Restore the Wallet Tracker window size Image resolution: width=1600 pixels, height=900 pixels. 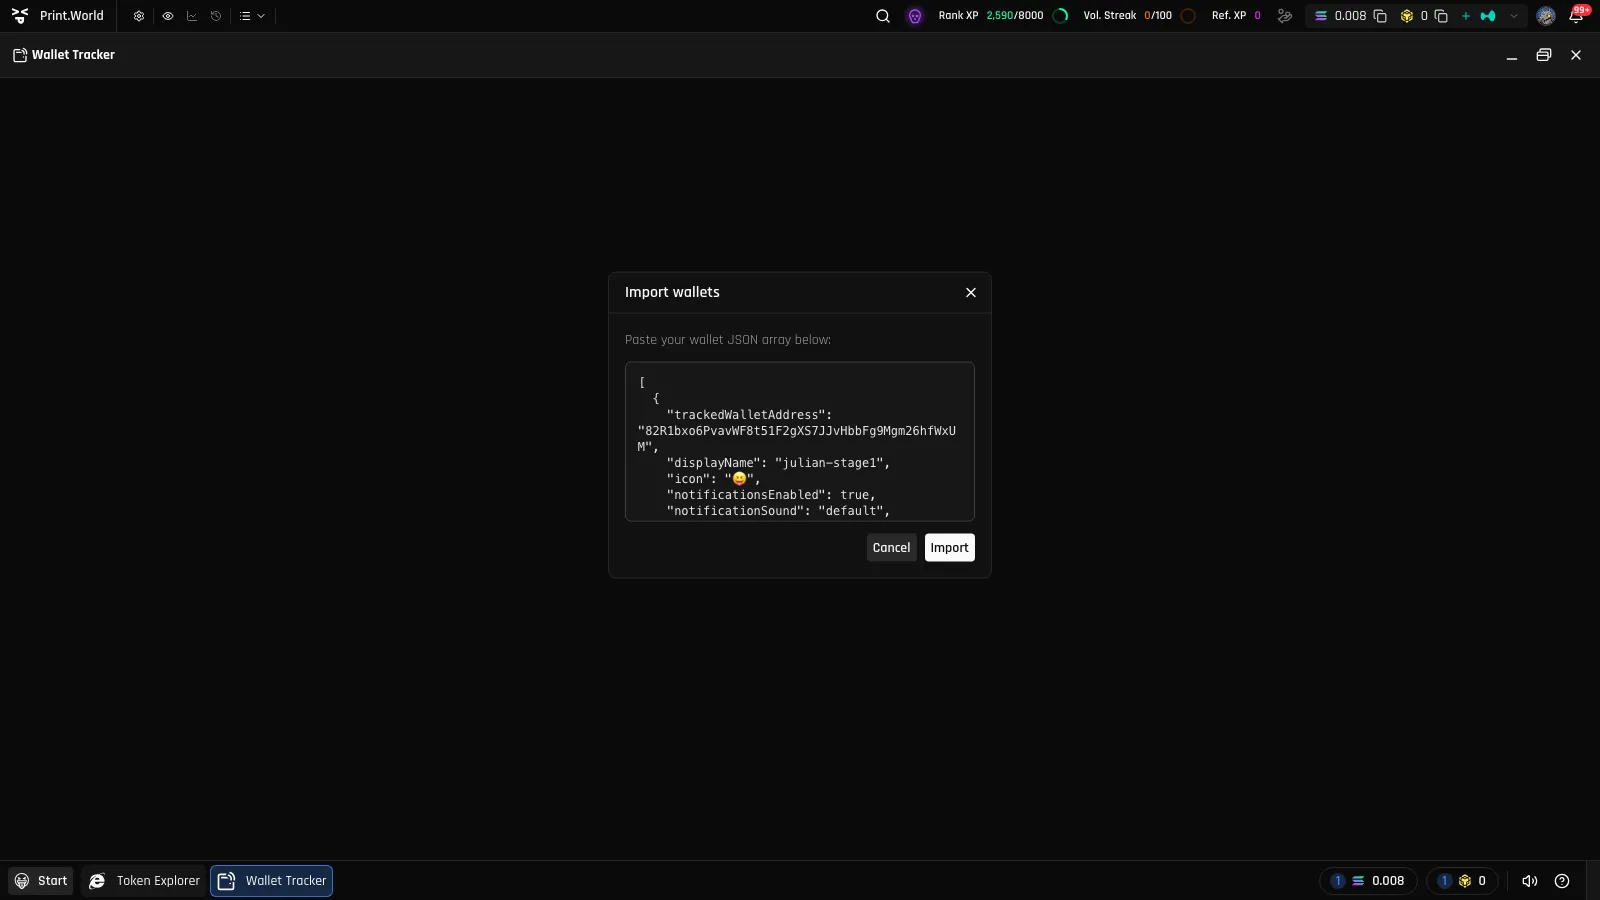click(1544, 55)
